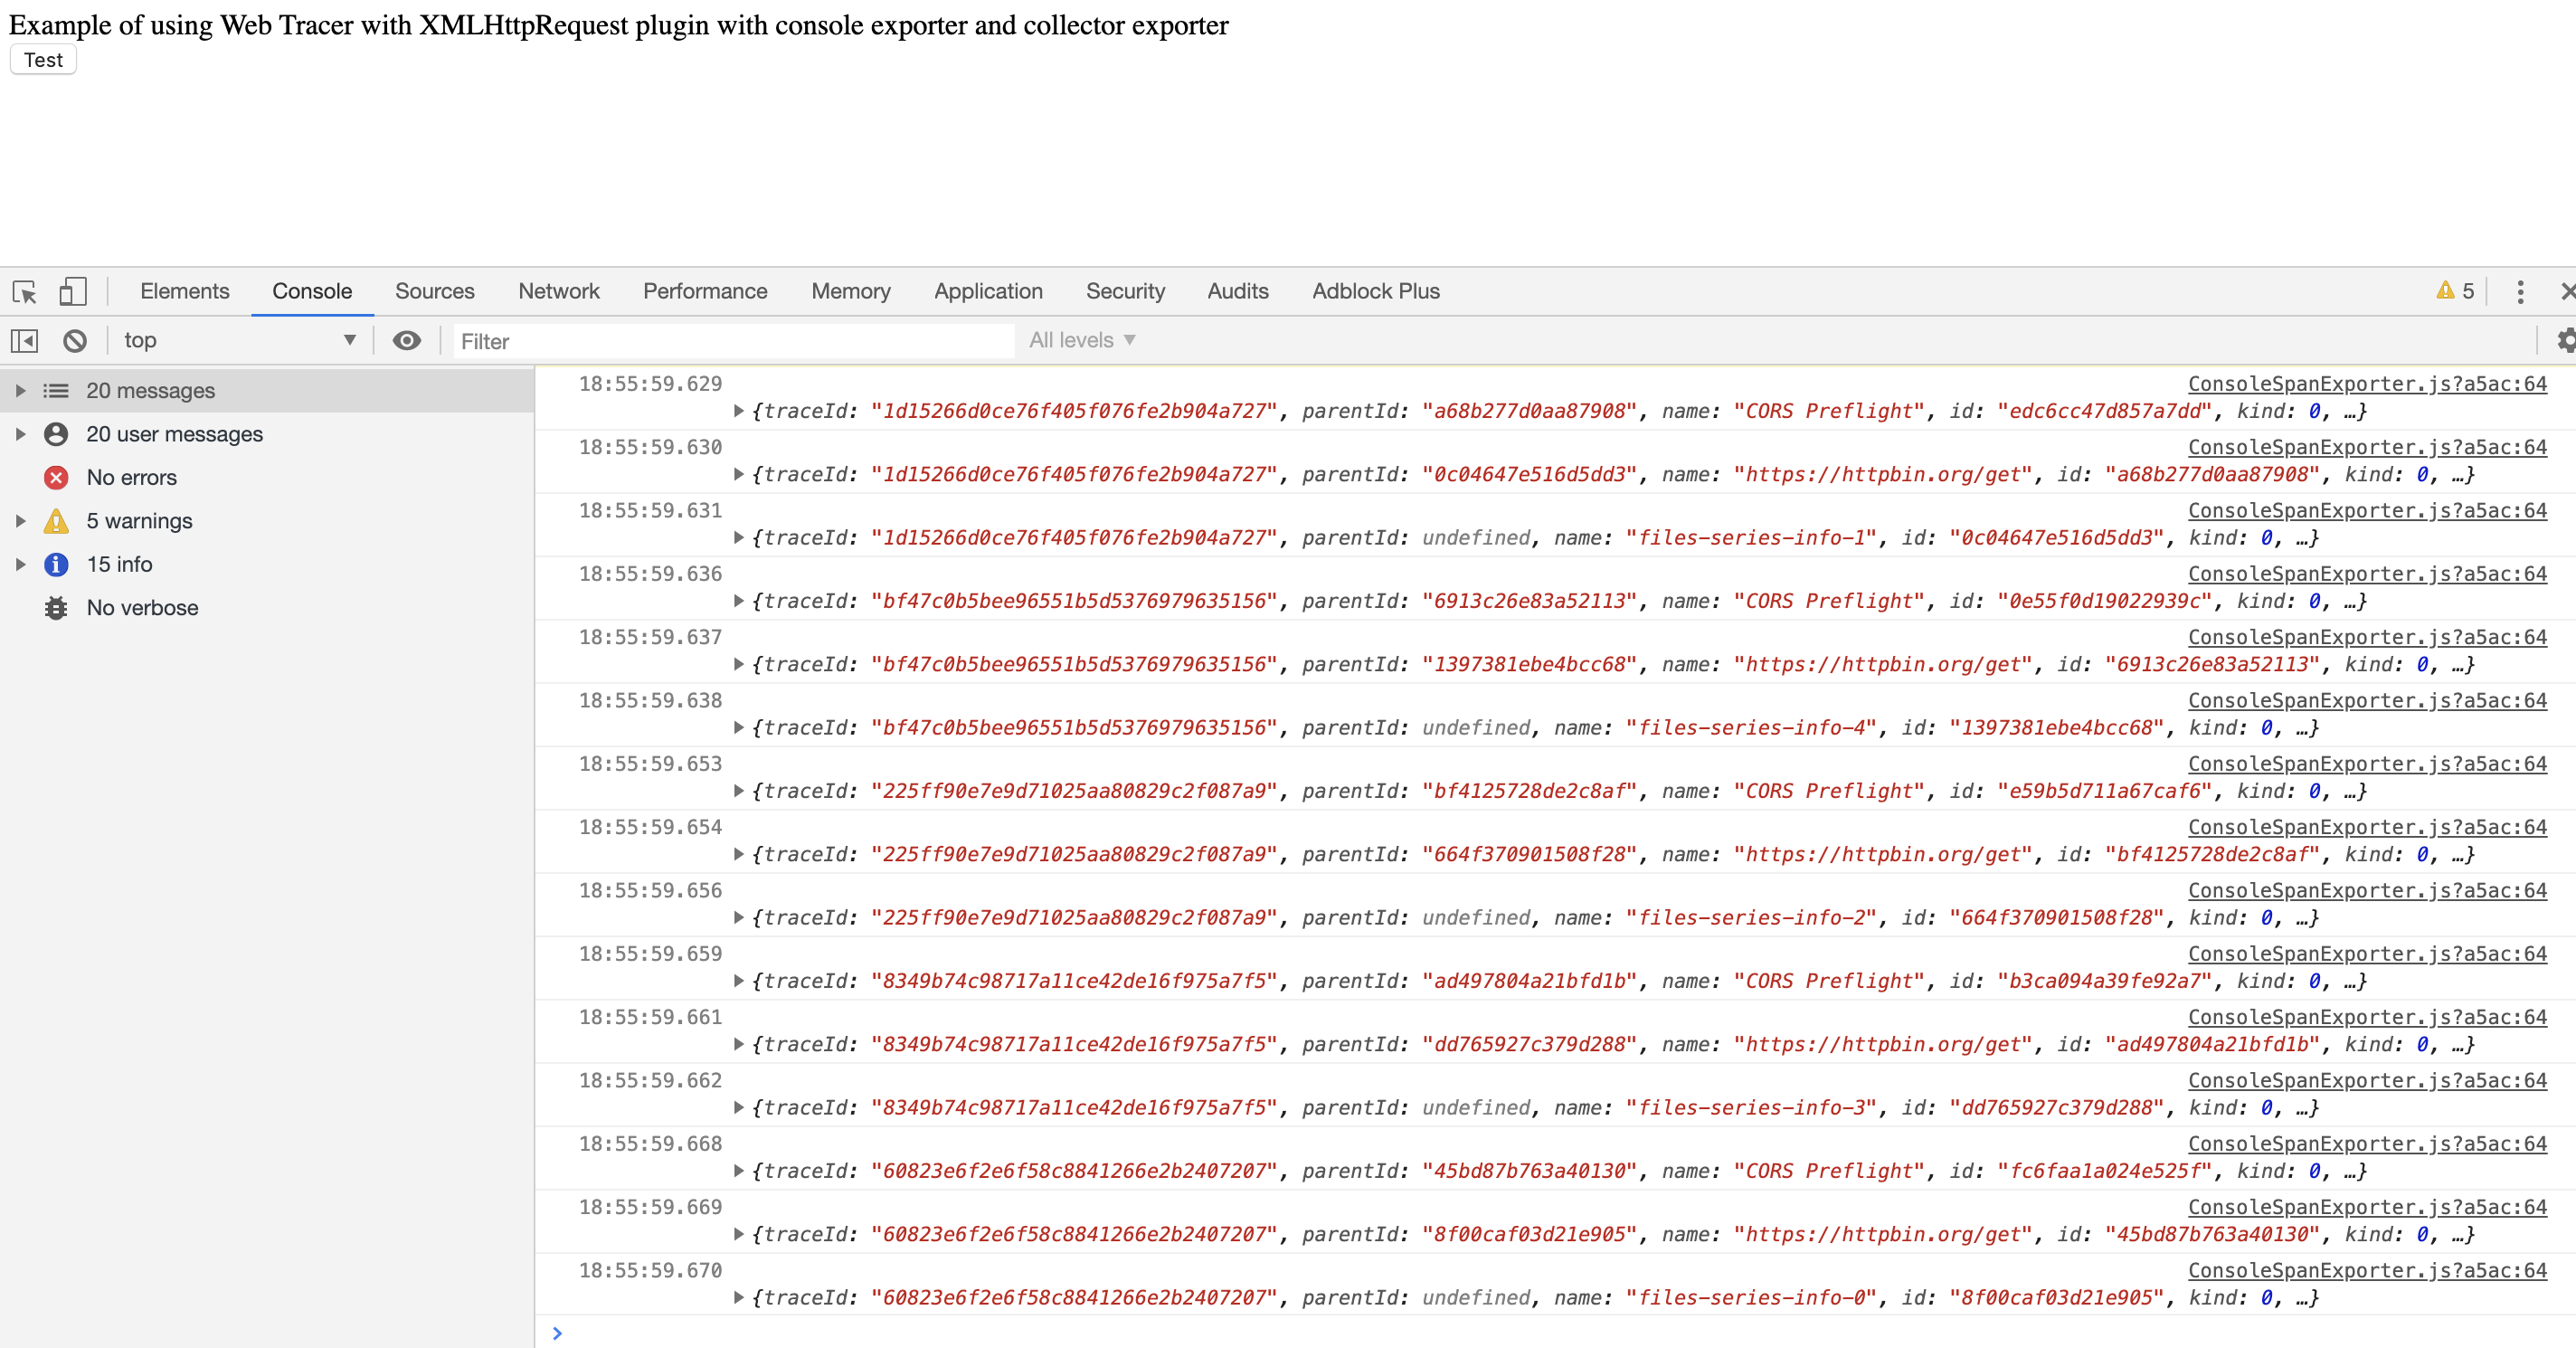Screen dimensions: 2576x1348
Task: Open the top context dropdown
Action: (238, 341)
